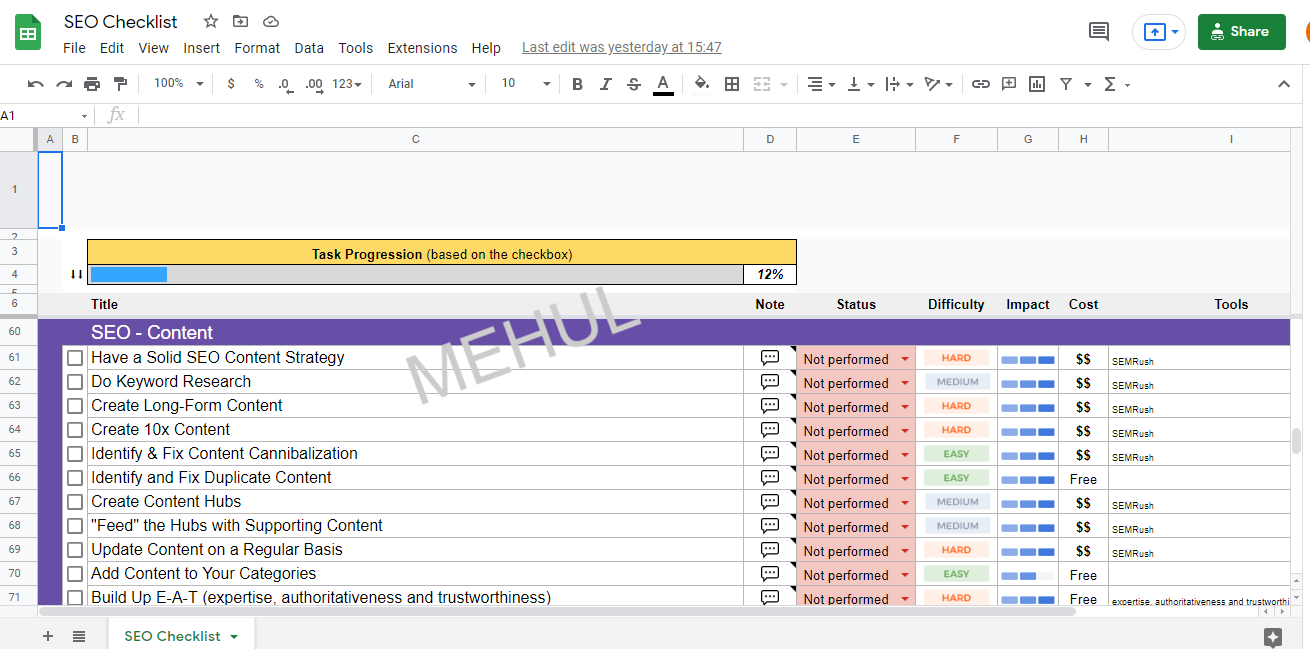
Task: Select the Paint format tool
Action: [x=120, y=84]
